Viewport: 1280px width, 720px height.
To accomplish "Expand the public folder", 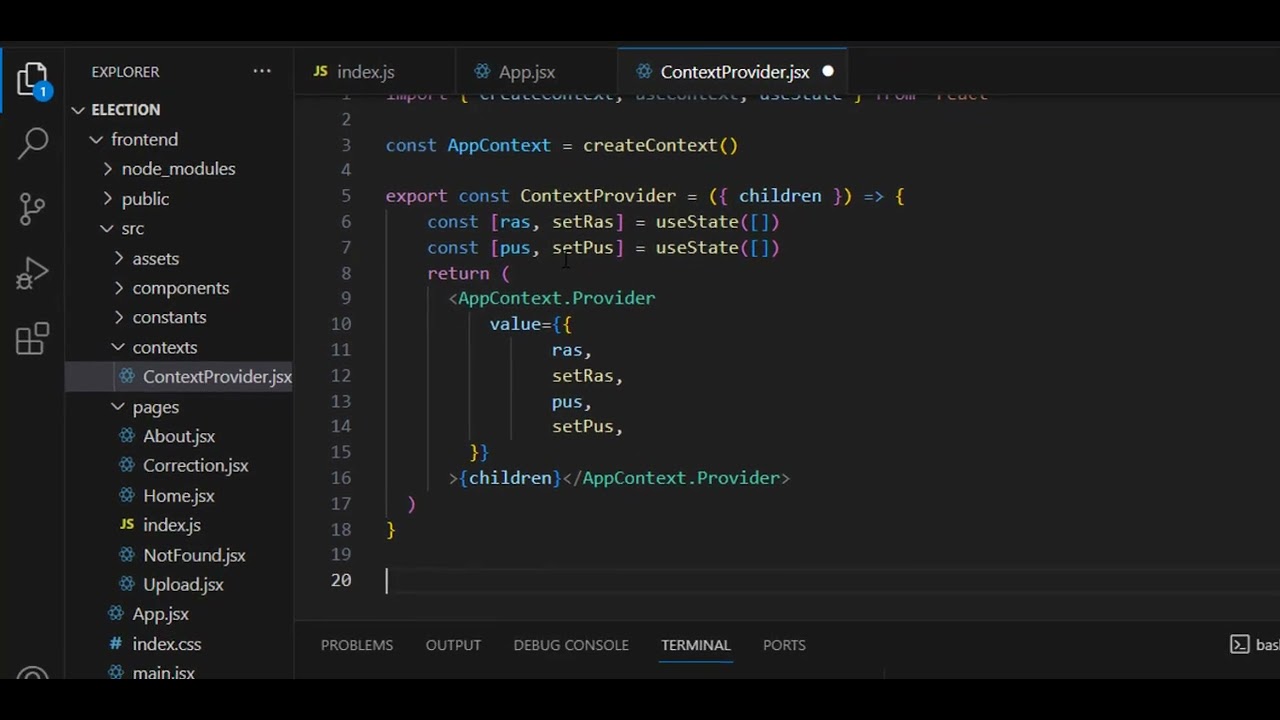I will click(108, 199).
